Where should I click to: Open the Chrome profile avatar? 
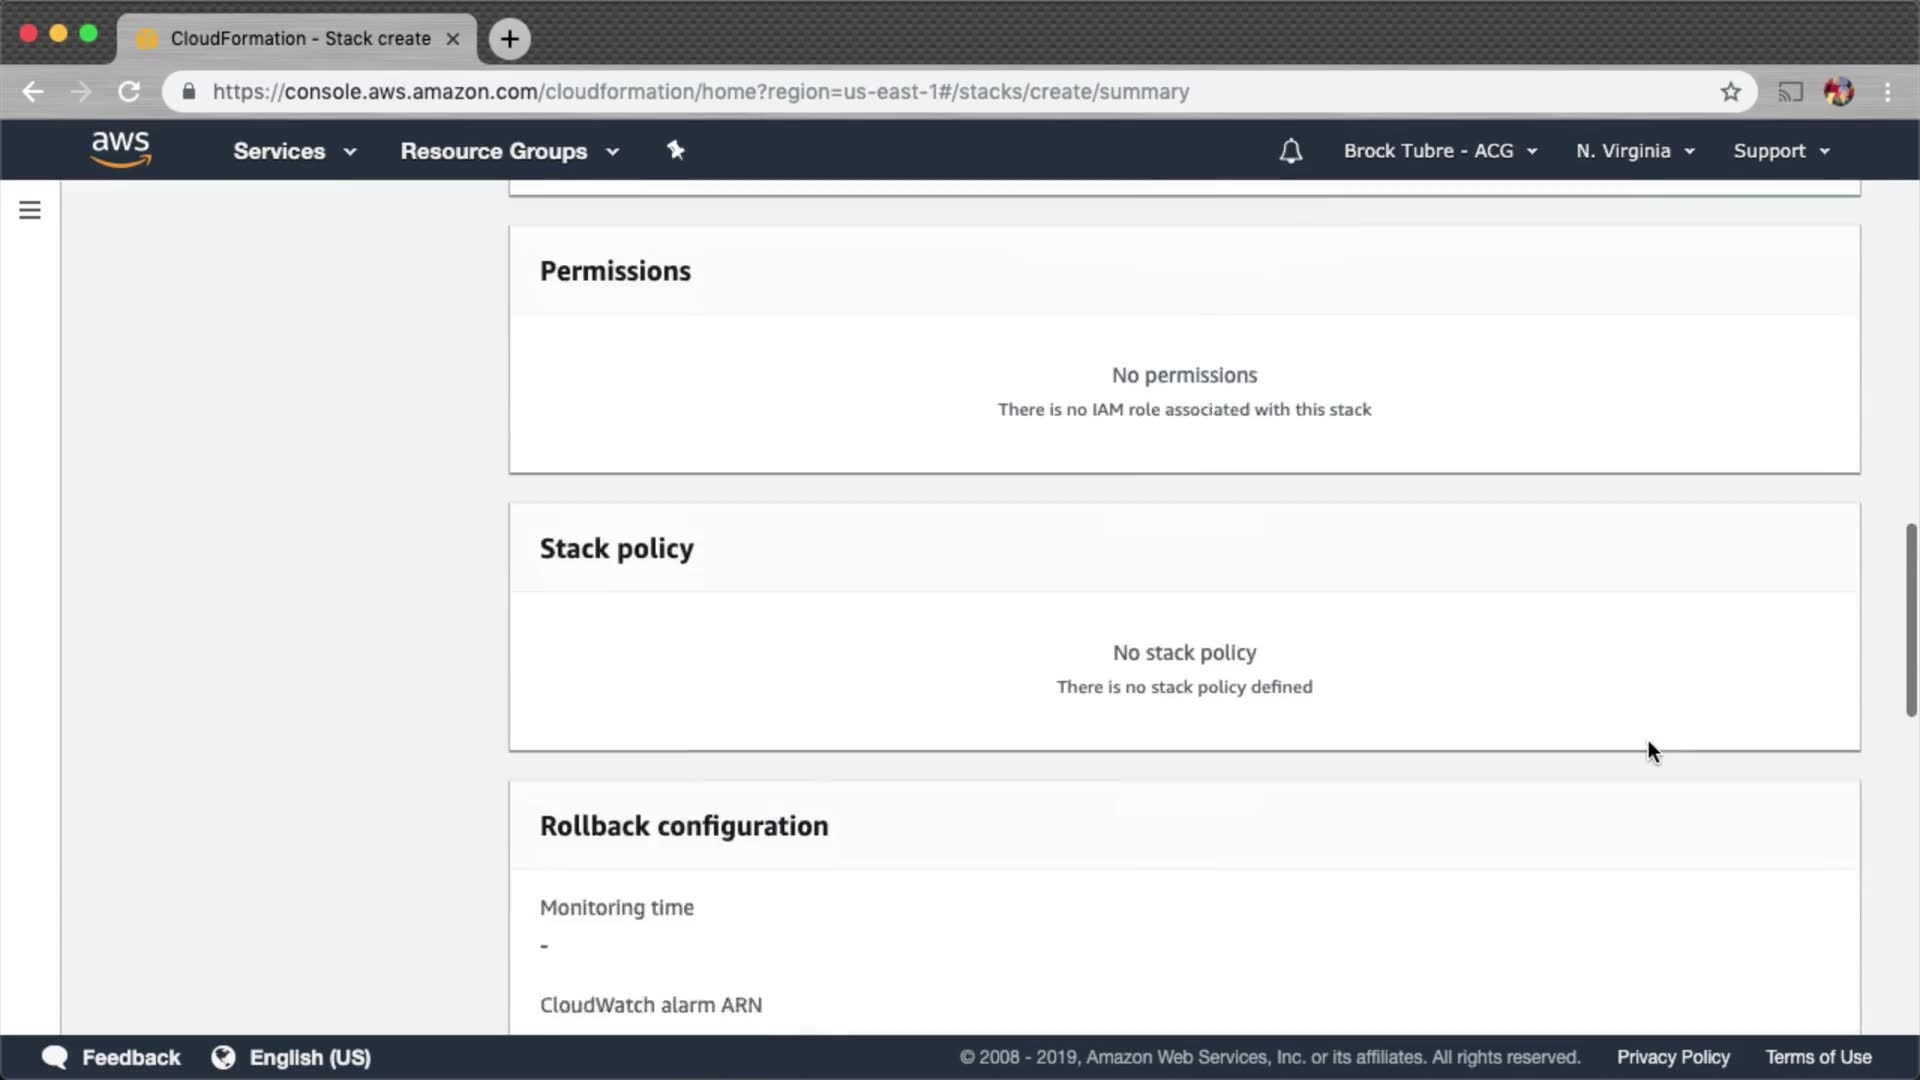coord(1838,92)
